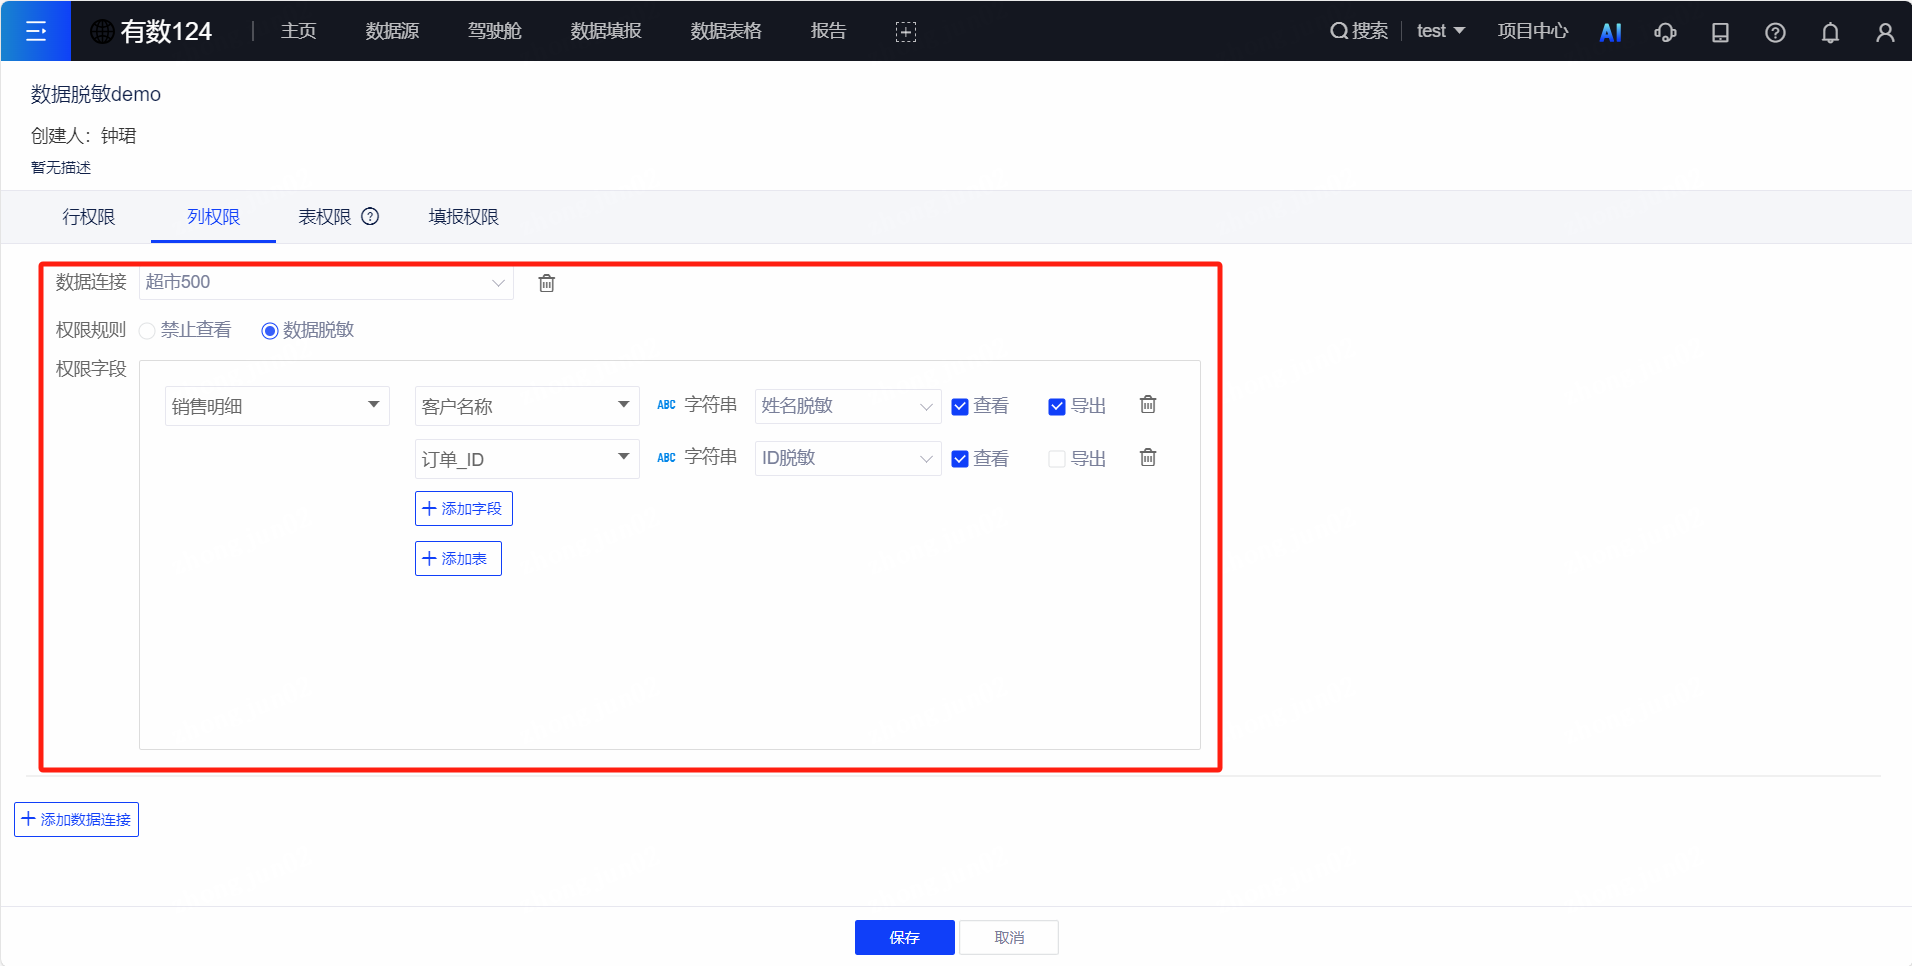Switch to the 行权限 tab
This screenshot has width=1912, height=966.
pos(89,217)
